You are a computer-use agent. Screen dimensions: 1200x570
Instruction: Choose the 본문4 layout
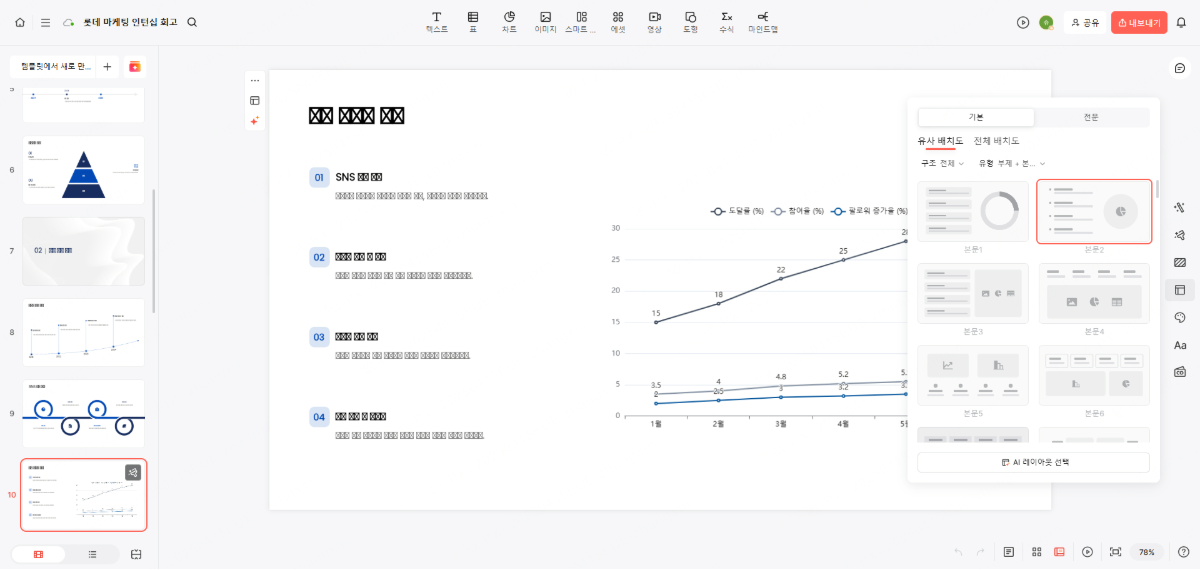[x=1094, y=293]
